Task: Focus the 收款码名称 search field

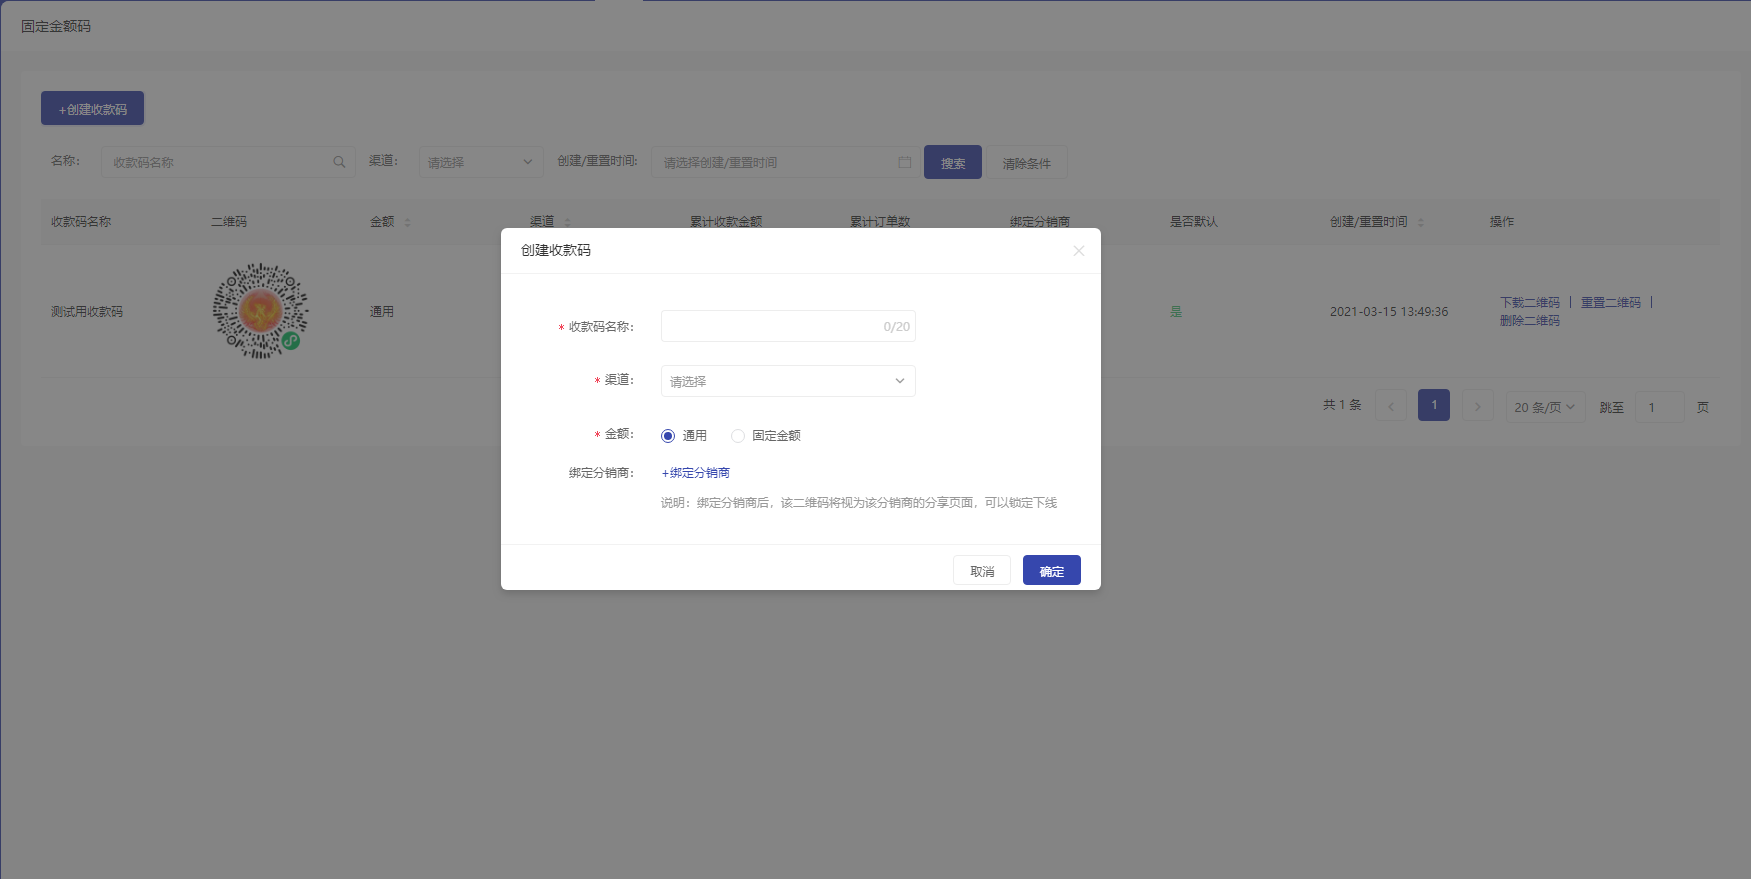Action: [228, 162]
